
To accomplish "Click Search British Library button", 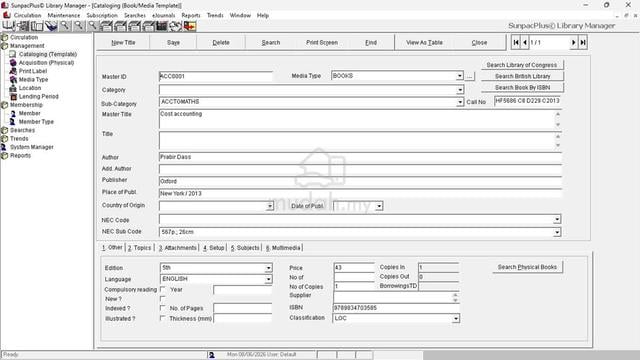I will (x=522, y=76).
